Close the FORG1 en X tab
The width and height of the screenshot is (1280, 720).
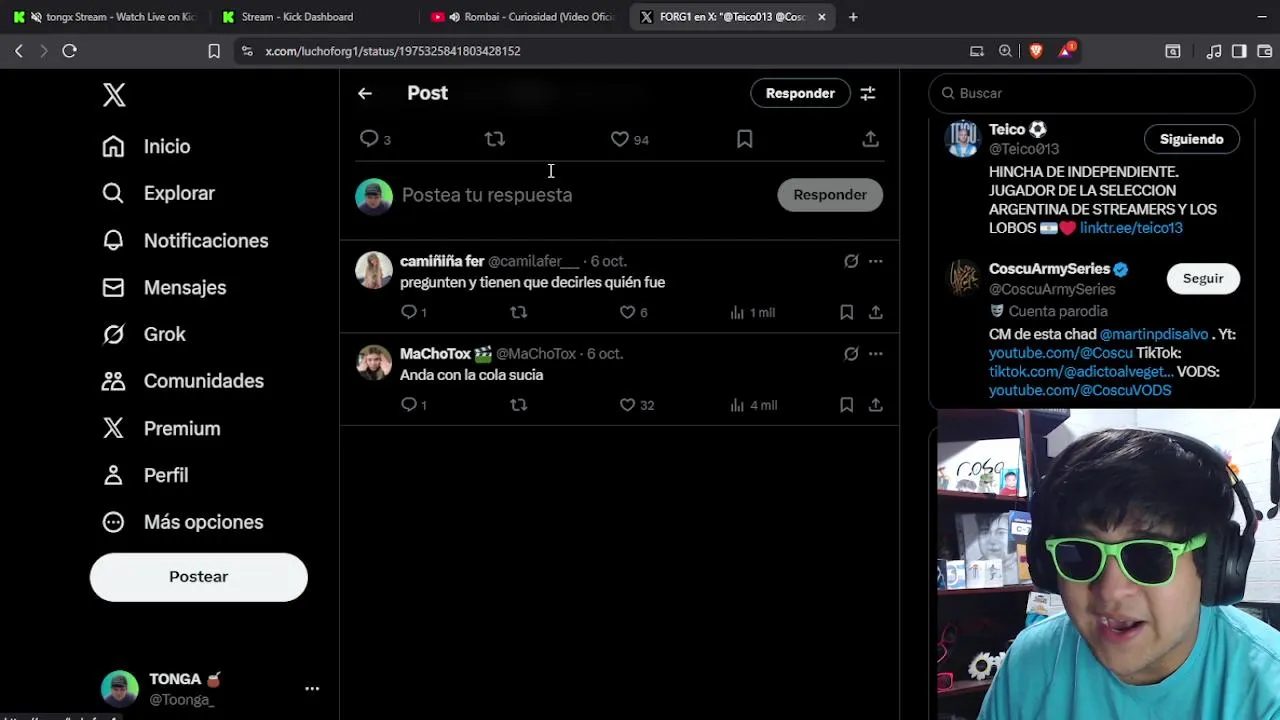point(822,17)
